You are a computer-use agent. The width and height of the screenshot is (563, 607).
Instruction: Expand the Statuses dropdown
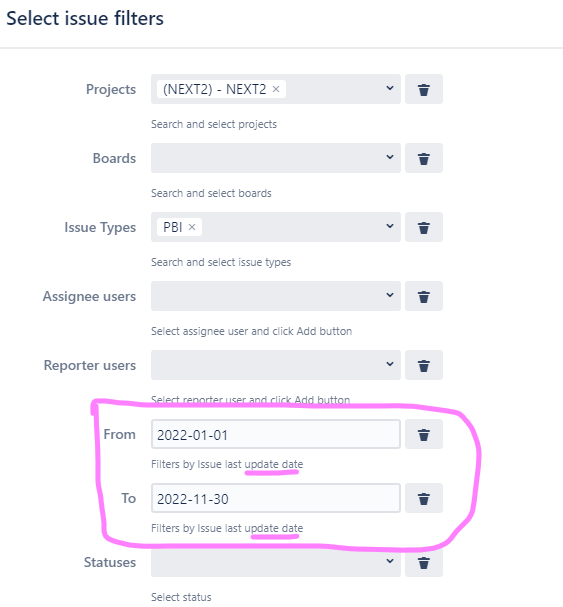276,562
